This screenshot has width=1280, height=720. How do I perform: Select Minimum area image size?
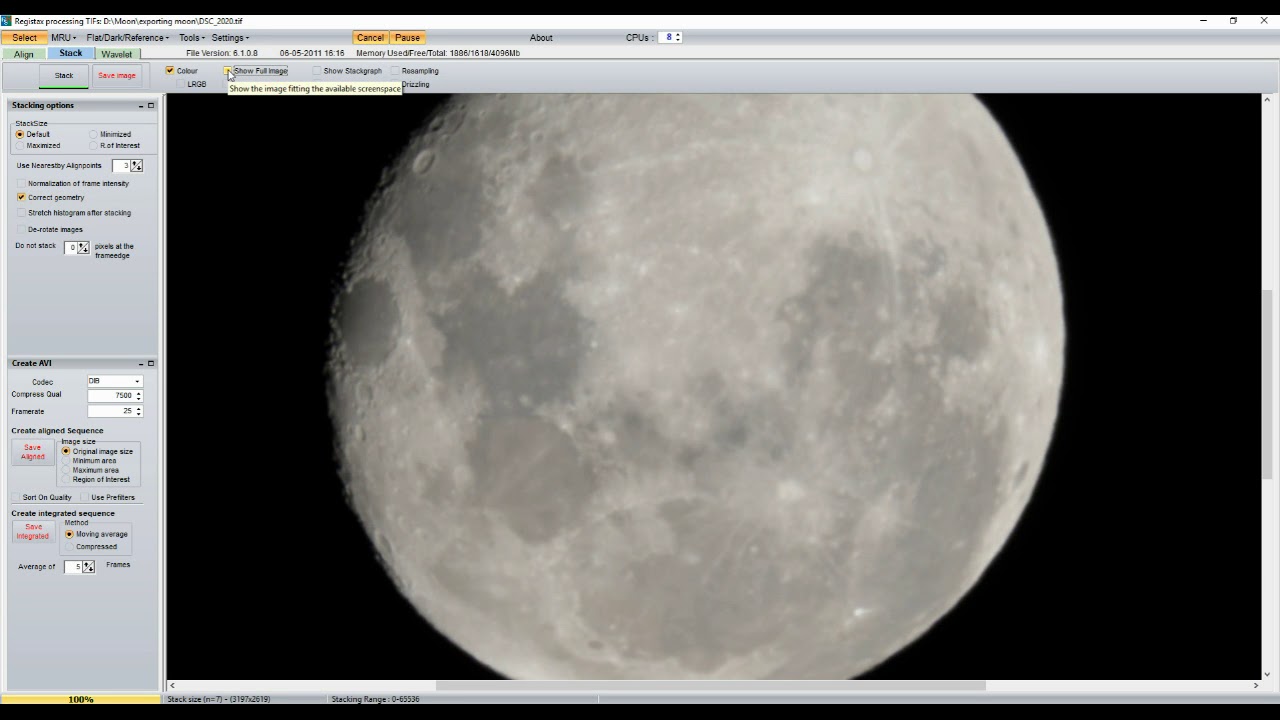(x=66, y=461)
